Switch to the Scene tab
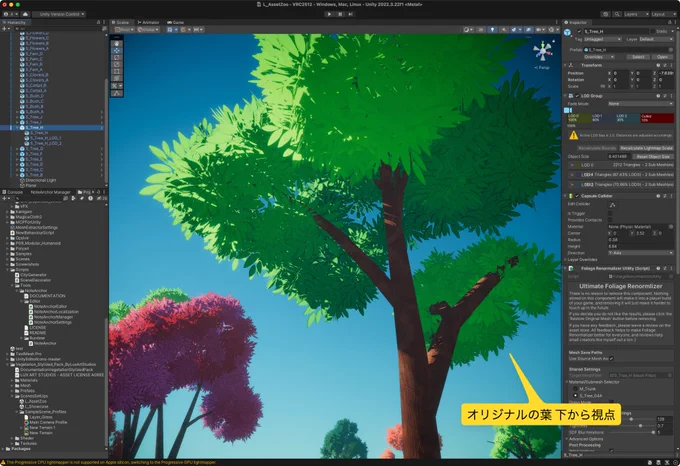This screenshot has width=680, height=466. click(x=120, y=22)
